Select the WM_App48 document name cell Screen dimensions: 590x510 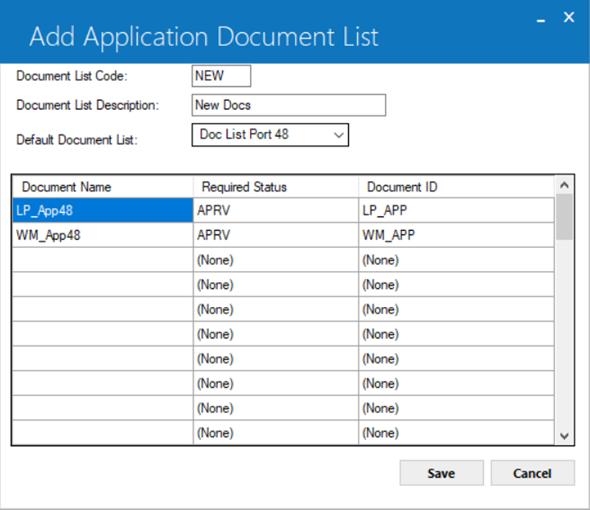coord(103,235)
